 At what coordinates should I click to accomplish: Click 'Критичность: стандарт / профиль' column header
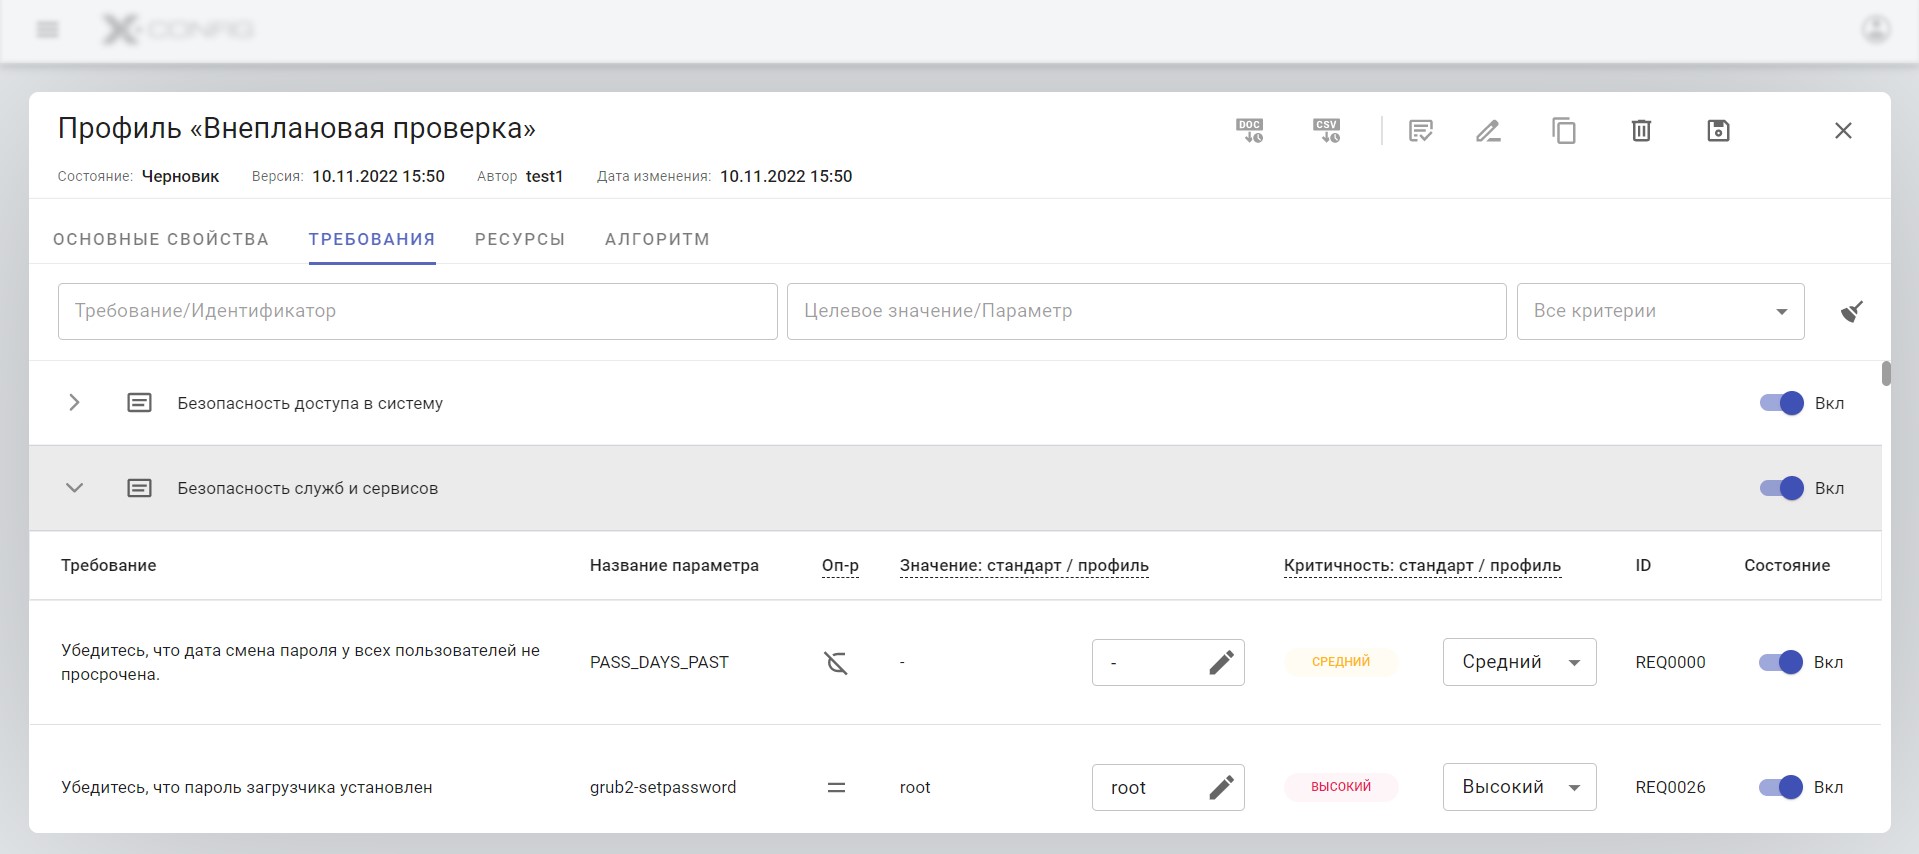[1422, 566]
